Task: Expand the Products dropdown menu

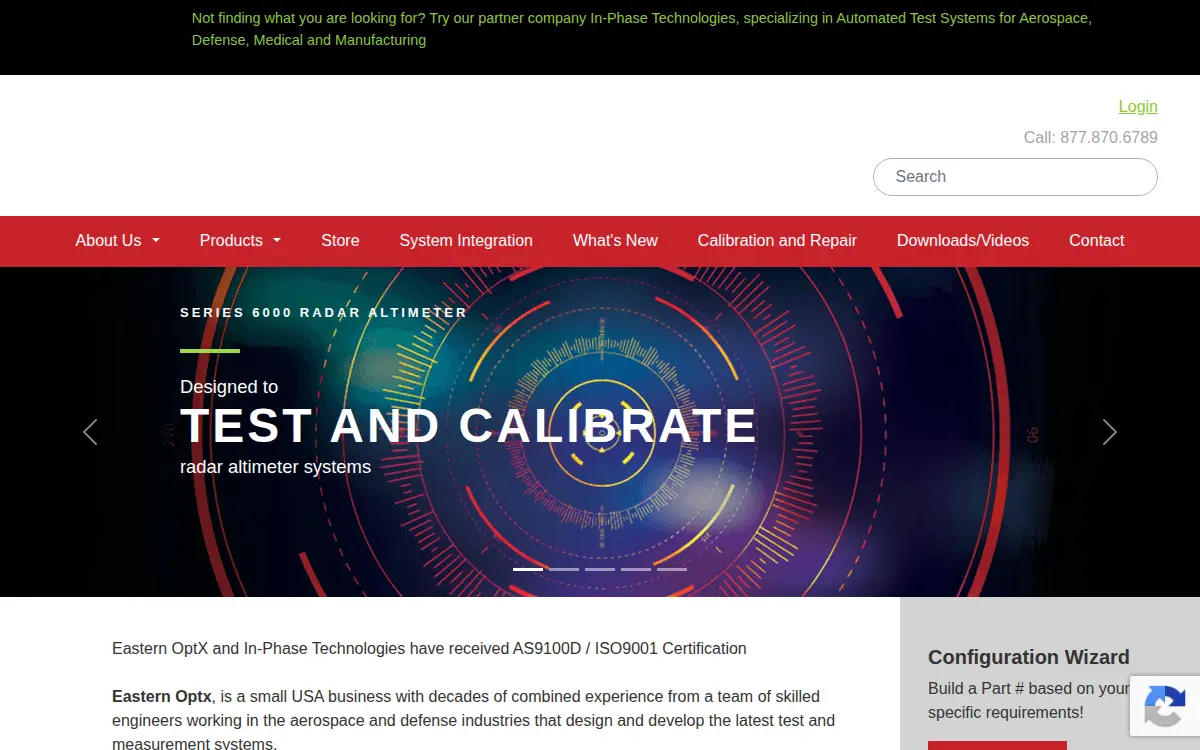Action: click(x=240, y=241)
